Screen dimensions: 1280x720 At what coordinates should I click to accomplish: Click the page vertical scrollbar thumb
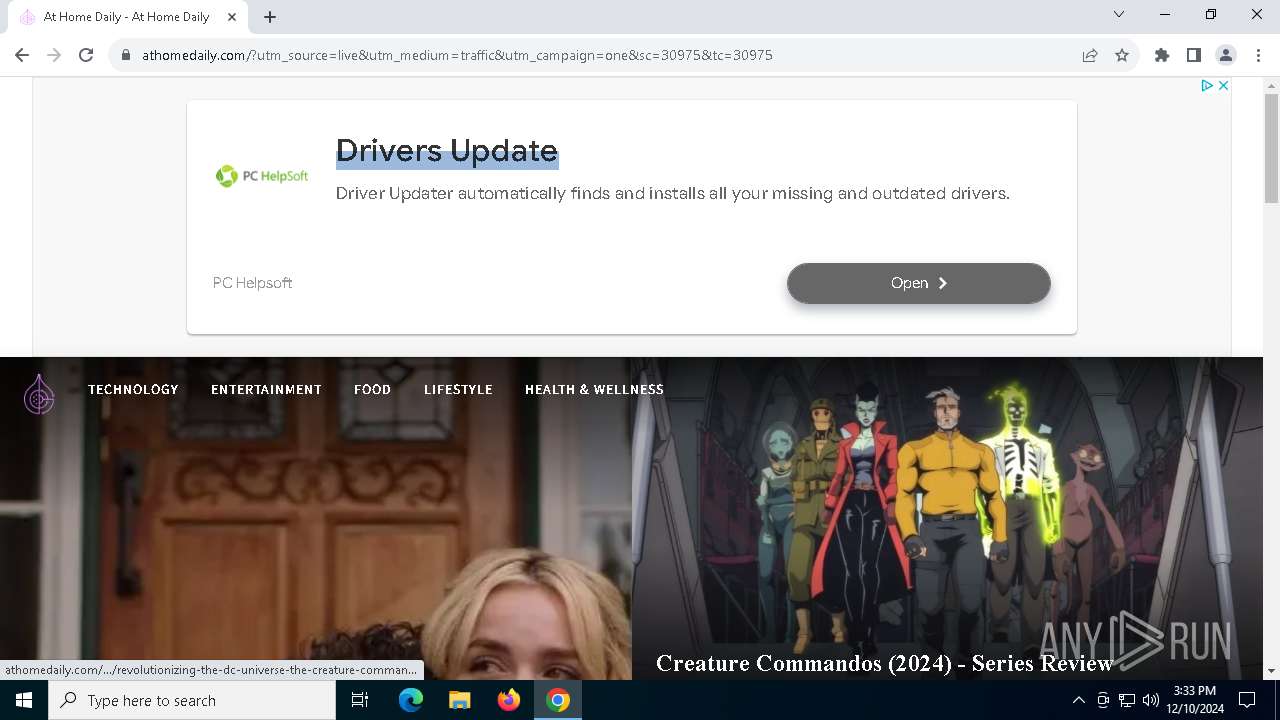(1271, 148)
